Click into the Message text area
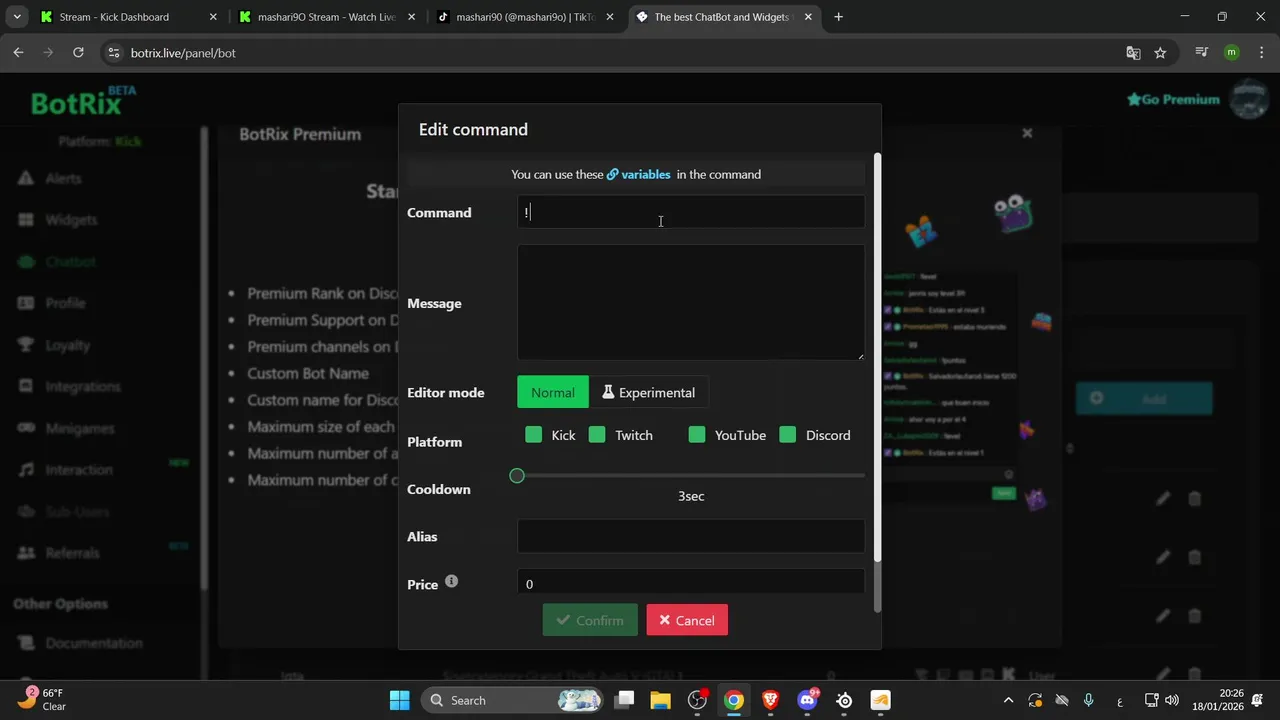This screenshot has height=720, width=1280. pos(691,302)
